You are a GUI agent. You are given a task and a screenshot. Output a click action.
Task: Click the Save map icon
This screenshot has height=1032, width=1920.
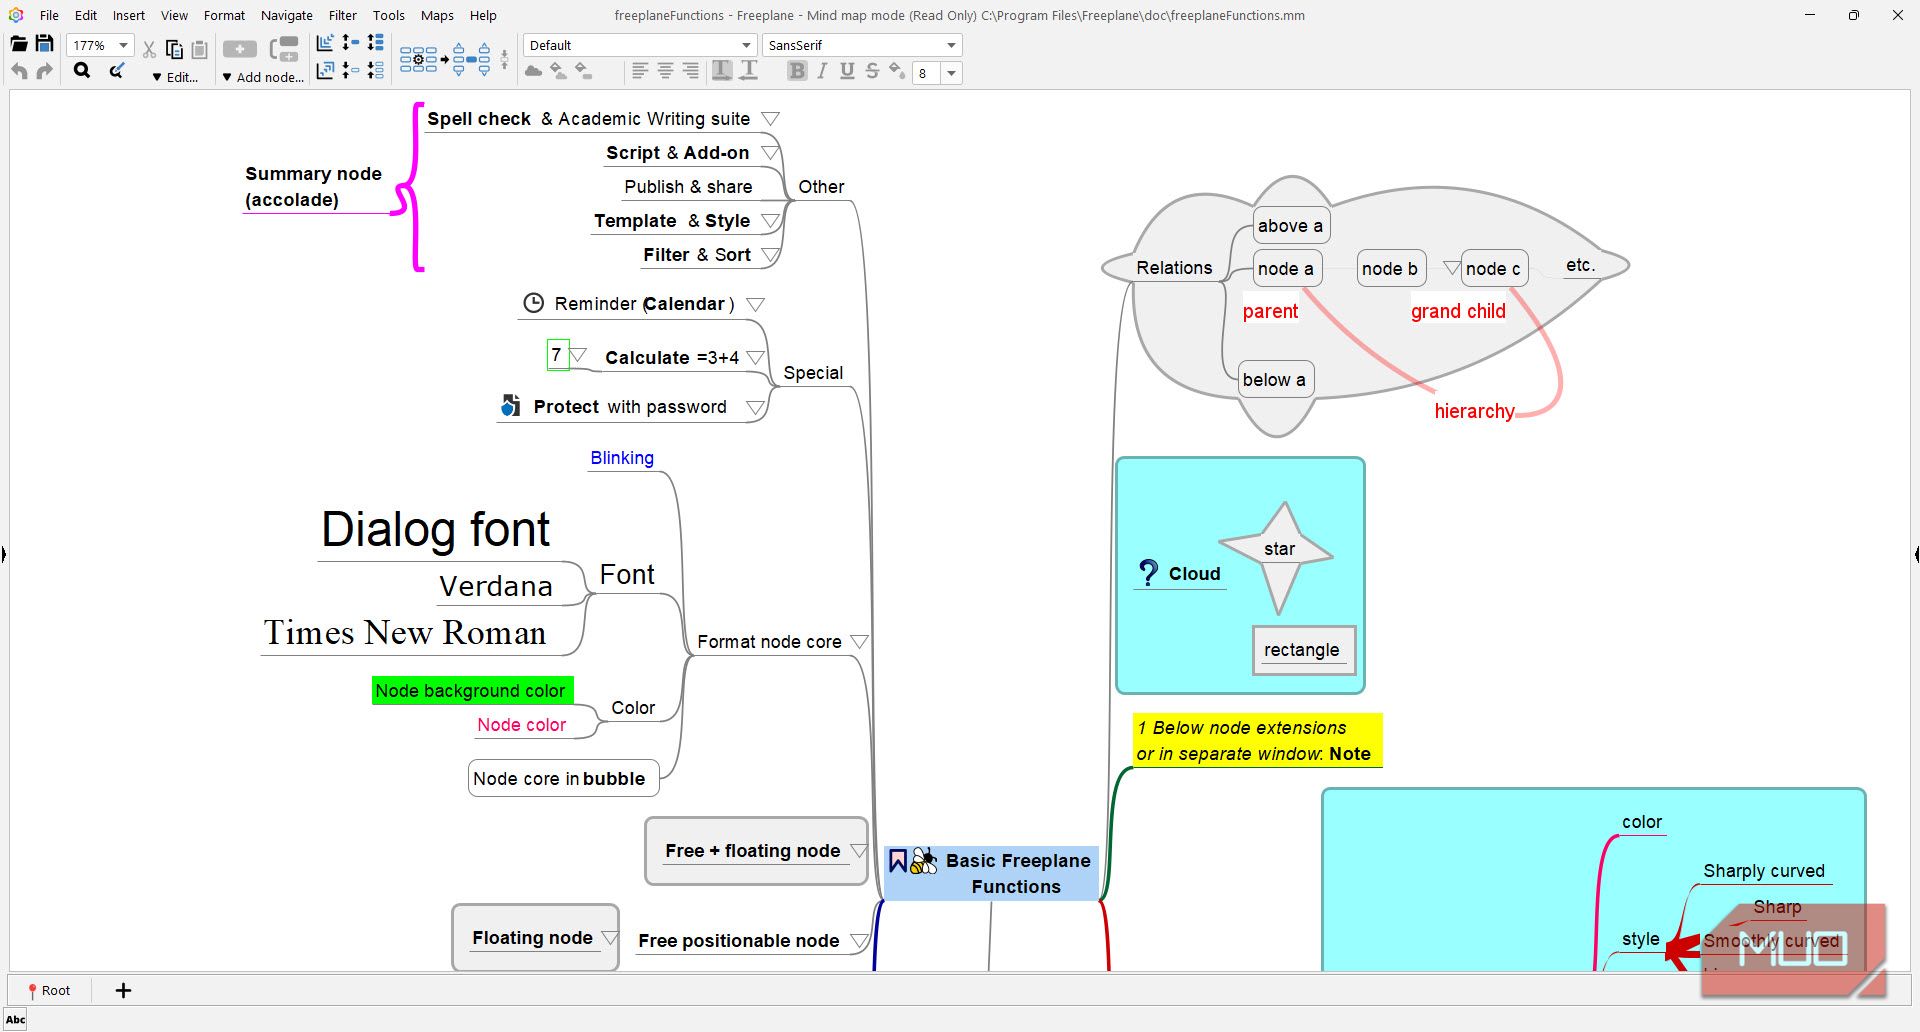[44, 44]
